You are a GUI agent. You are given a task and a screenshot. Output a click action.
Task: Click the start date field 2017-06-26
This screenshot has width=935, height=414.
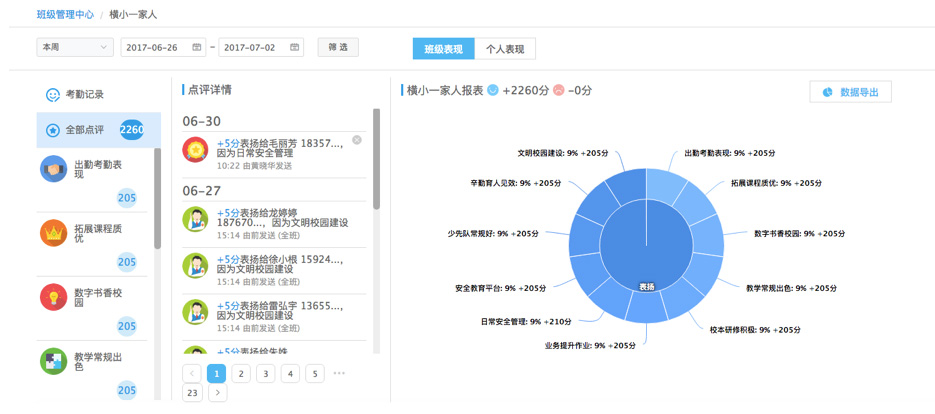coord(163,47)
